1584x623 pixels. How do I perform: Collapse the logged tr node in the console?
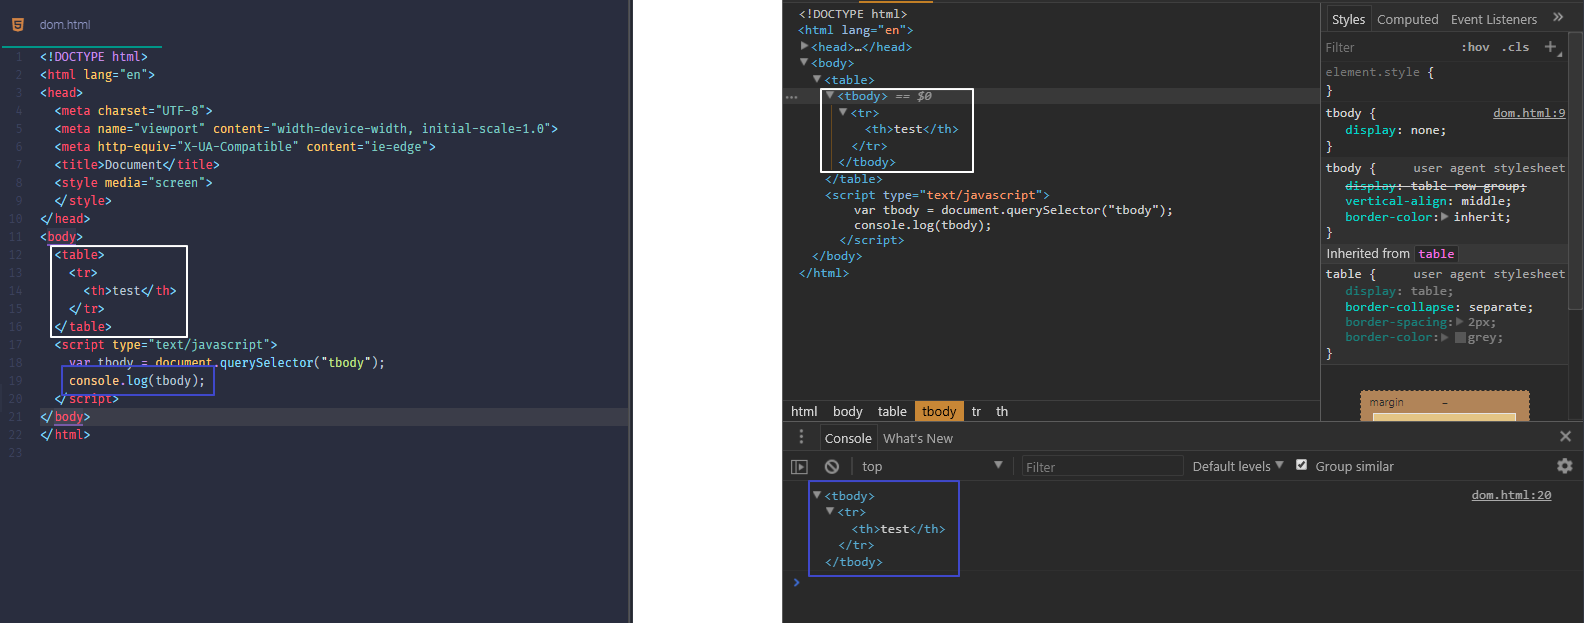[x=830, y=511]
